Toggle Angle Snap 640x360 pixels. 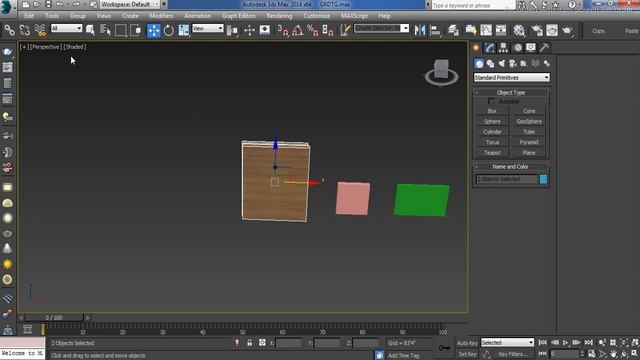pyautogui.click(x=298, y=30)
